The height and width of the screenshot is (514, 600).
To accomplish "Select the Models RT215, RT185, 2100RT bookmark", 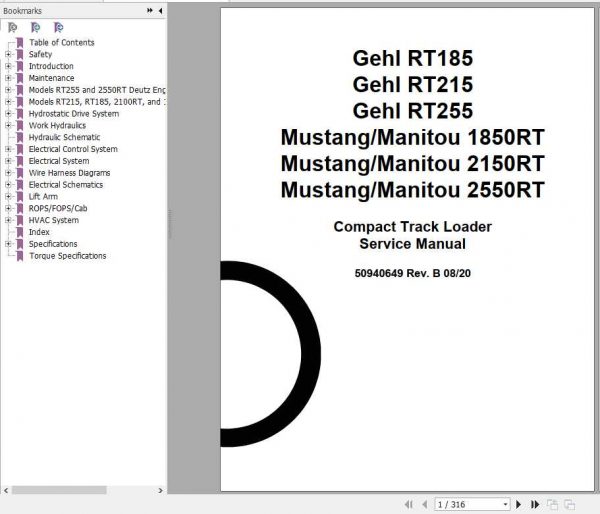I will pos(97,102).
